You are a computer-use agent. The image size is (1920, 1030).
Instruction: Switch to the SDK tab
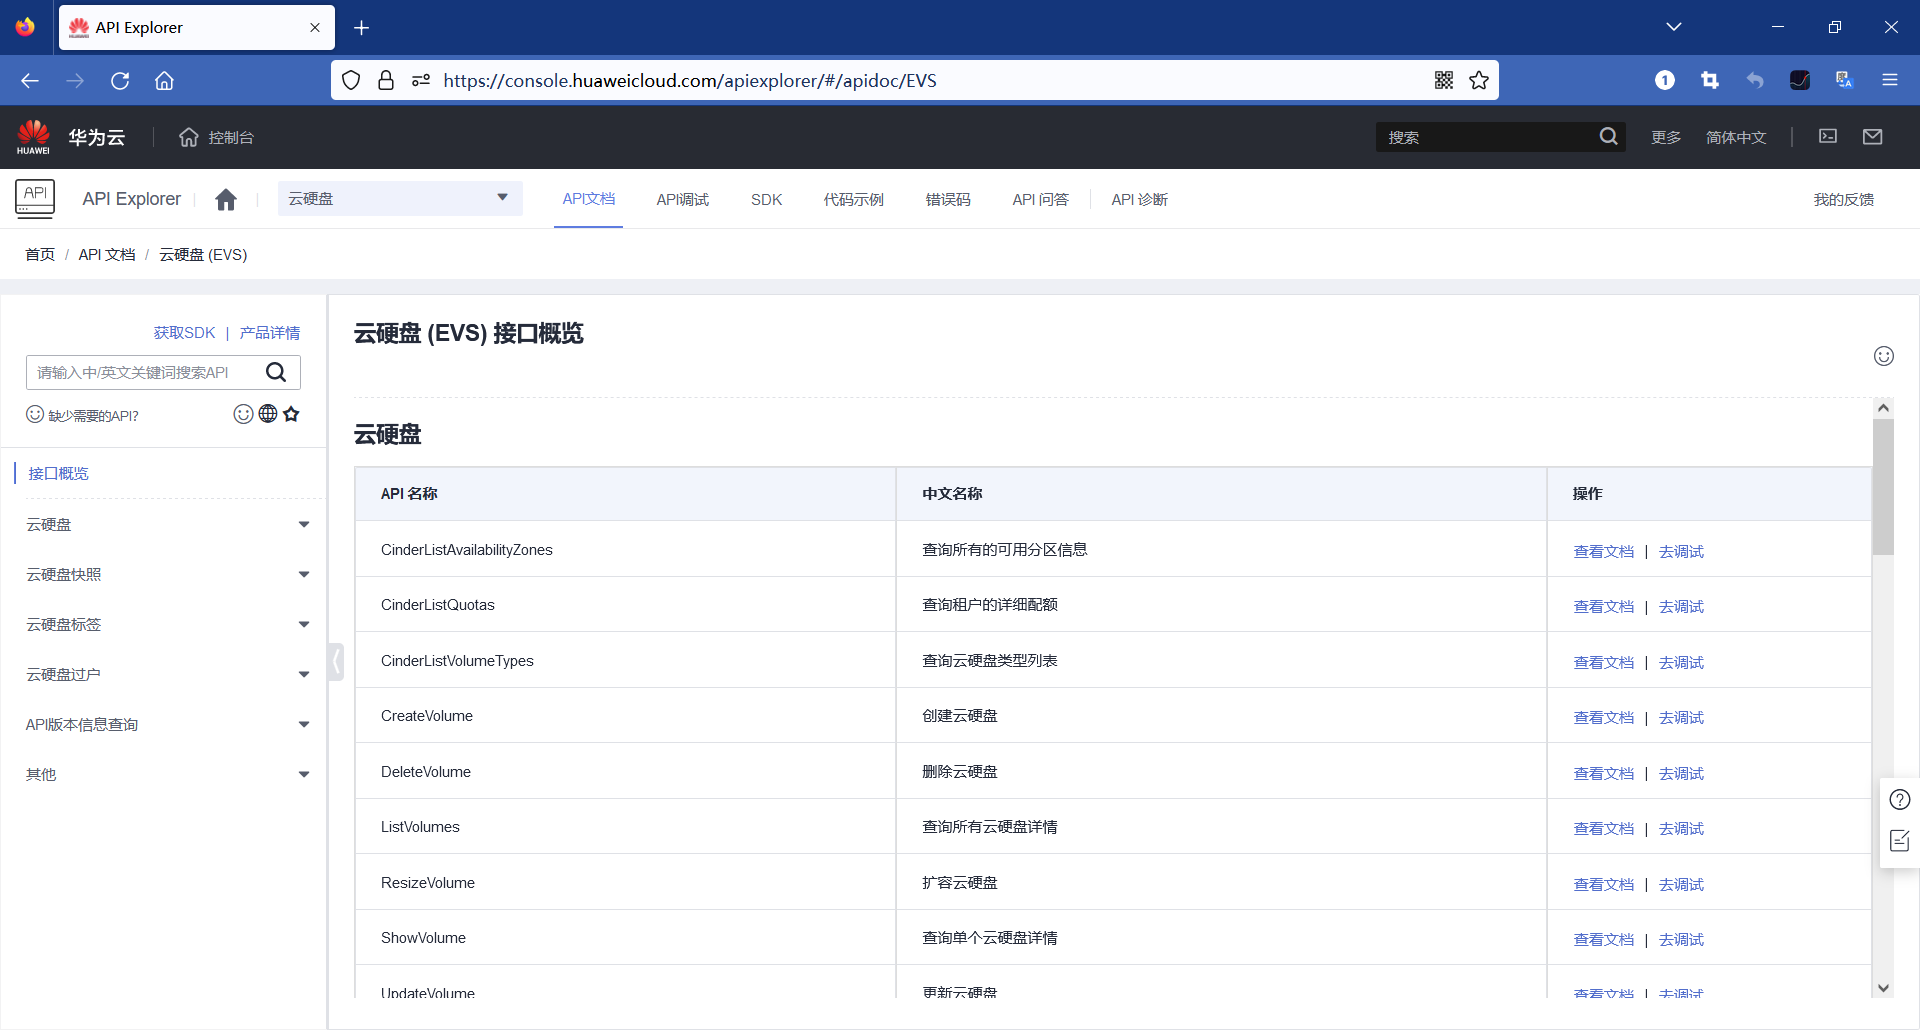[x=767, y=200]
